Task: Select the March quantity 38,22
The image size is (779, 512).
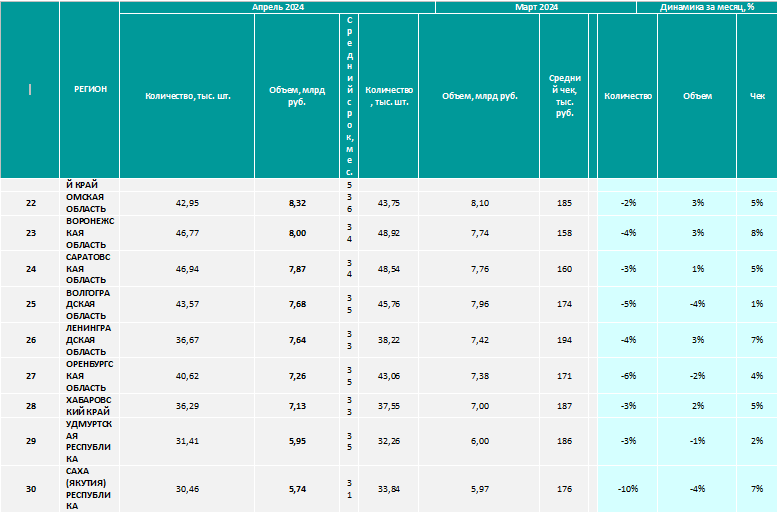Action: point(389,340)
